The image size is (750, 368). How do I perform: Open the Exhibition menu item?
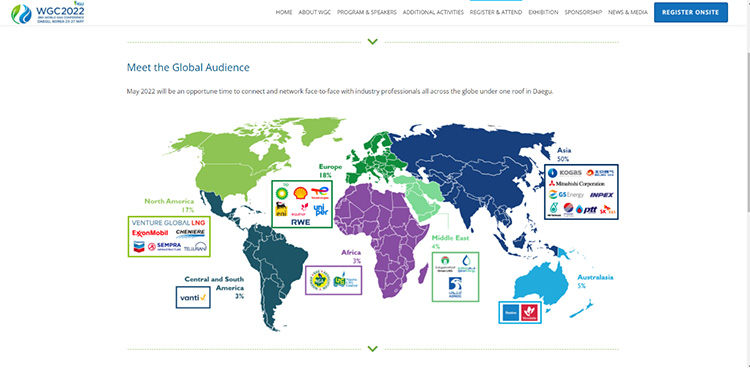tap(543, 12)
